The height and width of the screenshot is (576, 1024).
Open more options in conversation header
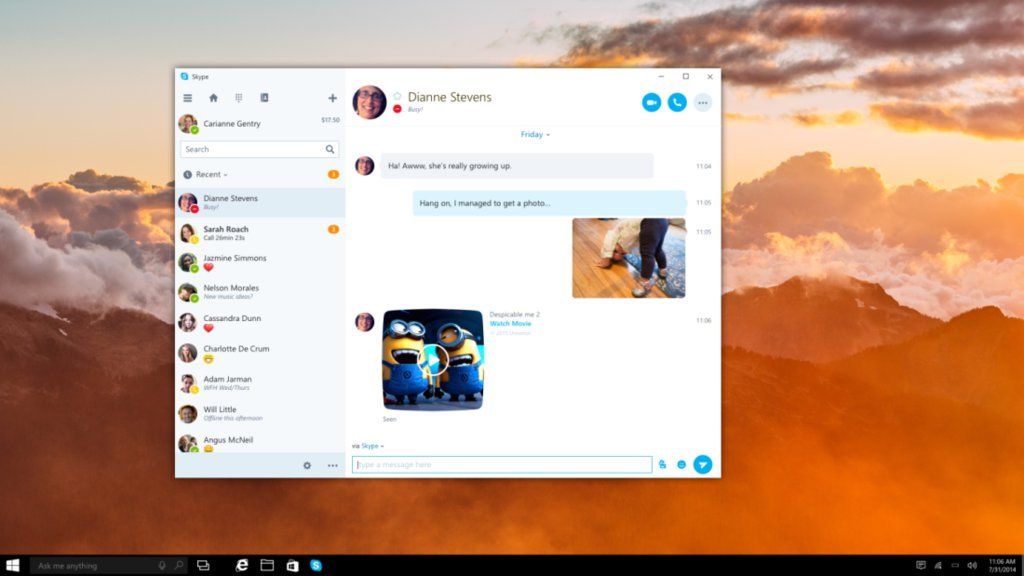703,102
